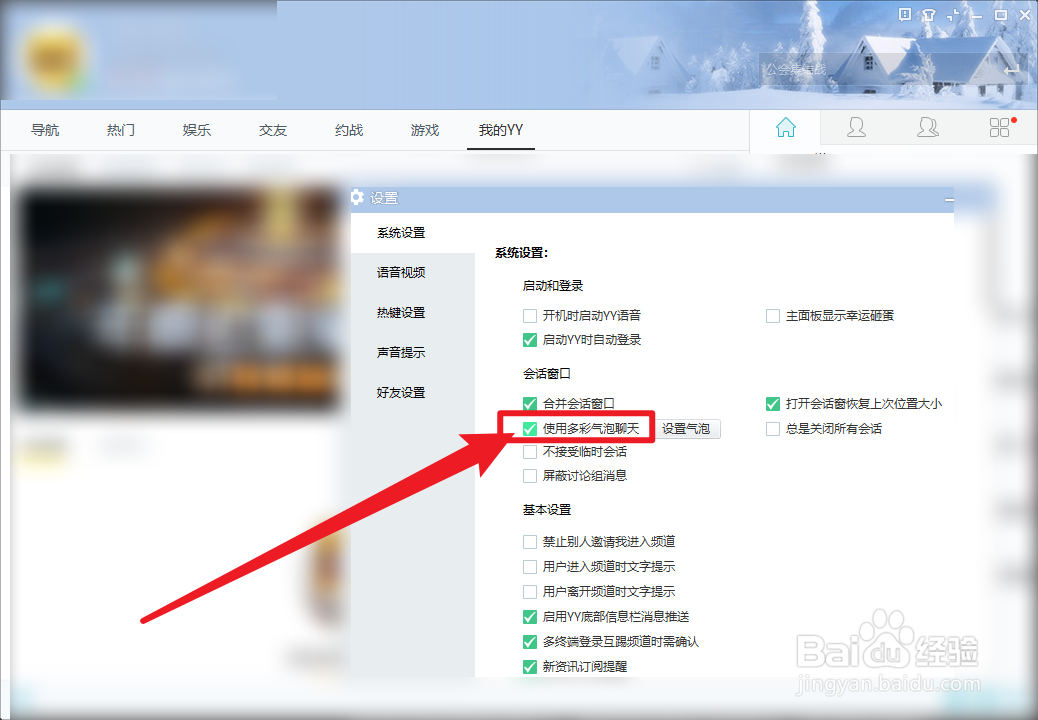The image size is (1038, 720).
Task: Switch to the 约战 tab
Action: (349, 130)
